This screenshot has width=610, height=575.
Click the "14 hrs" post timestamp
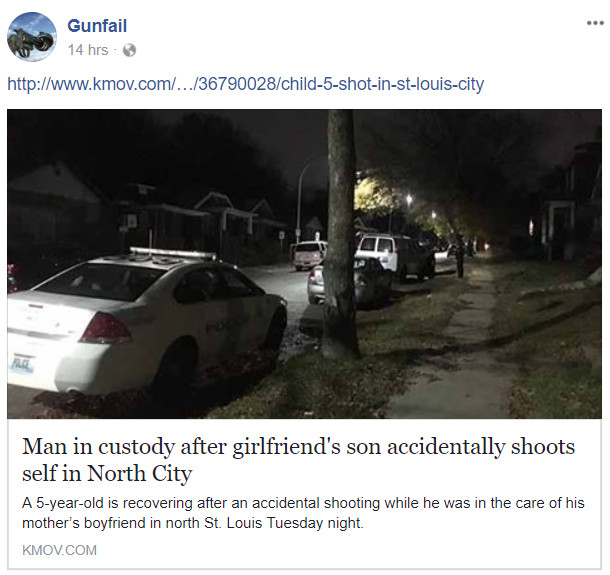pyautogui.click(x=88, y=50)
